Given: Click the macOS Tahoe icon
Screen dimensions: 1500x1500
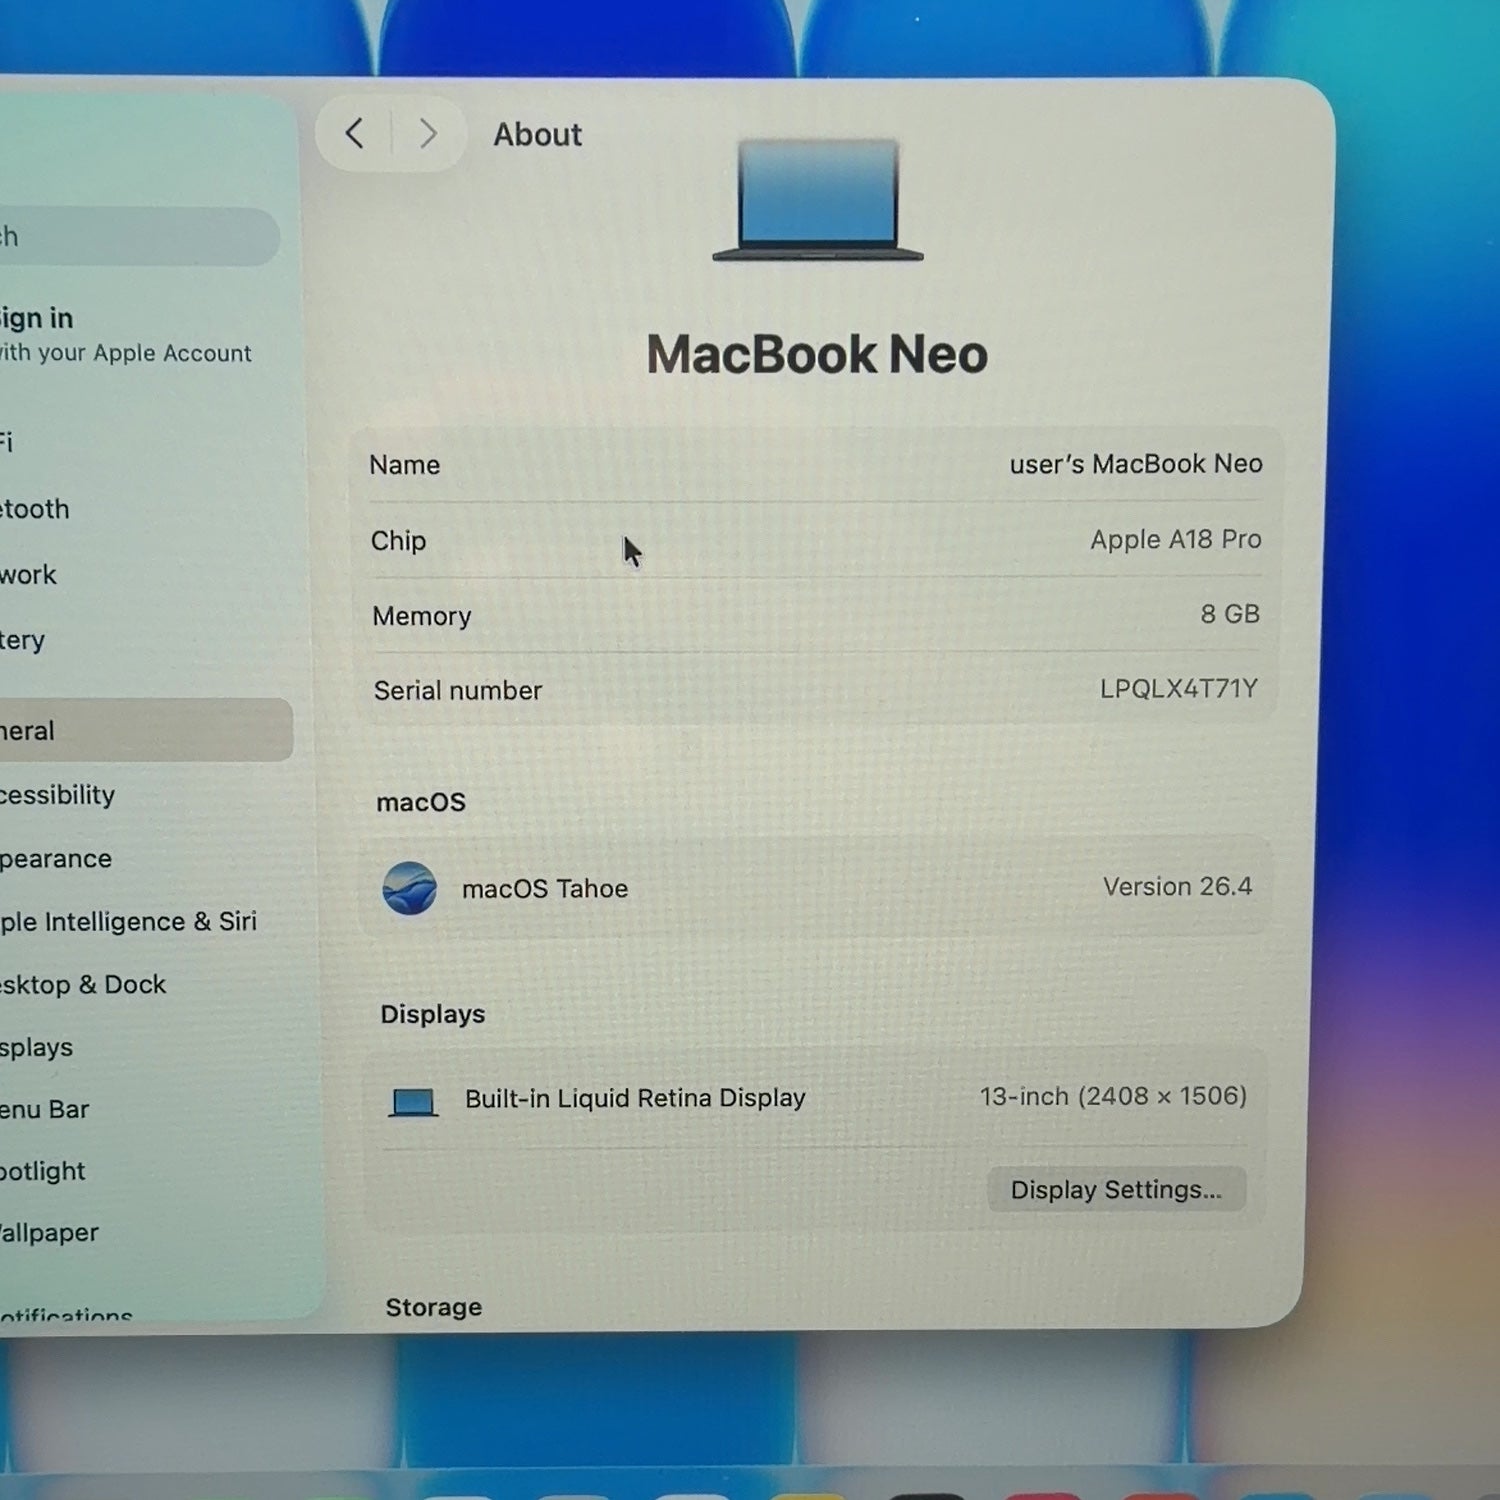Looking at the screenshot, I should pos(410,888).
